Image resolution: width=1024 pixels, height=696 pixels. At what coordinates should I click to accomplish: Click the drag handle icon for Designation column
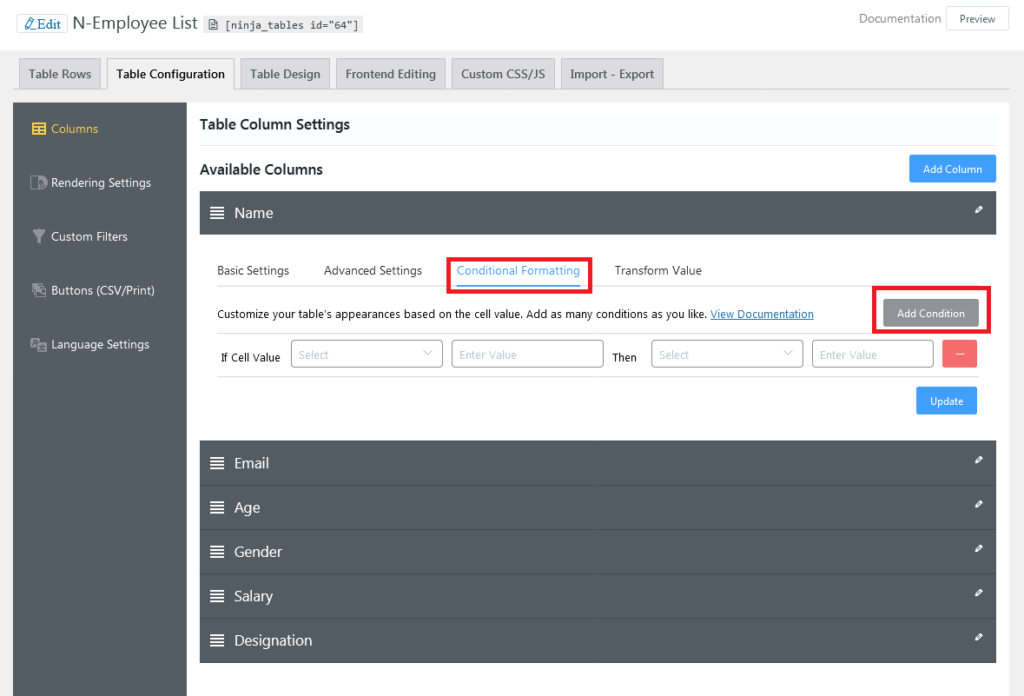pyautogui.click(x=217, y=641)
